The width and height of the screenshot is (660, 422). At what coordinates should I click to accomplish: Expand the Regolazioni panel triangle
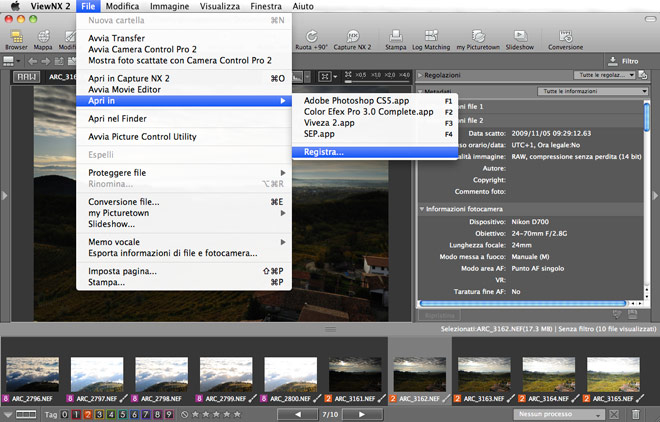pos(420,75)
